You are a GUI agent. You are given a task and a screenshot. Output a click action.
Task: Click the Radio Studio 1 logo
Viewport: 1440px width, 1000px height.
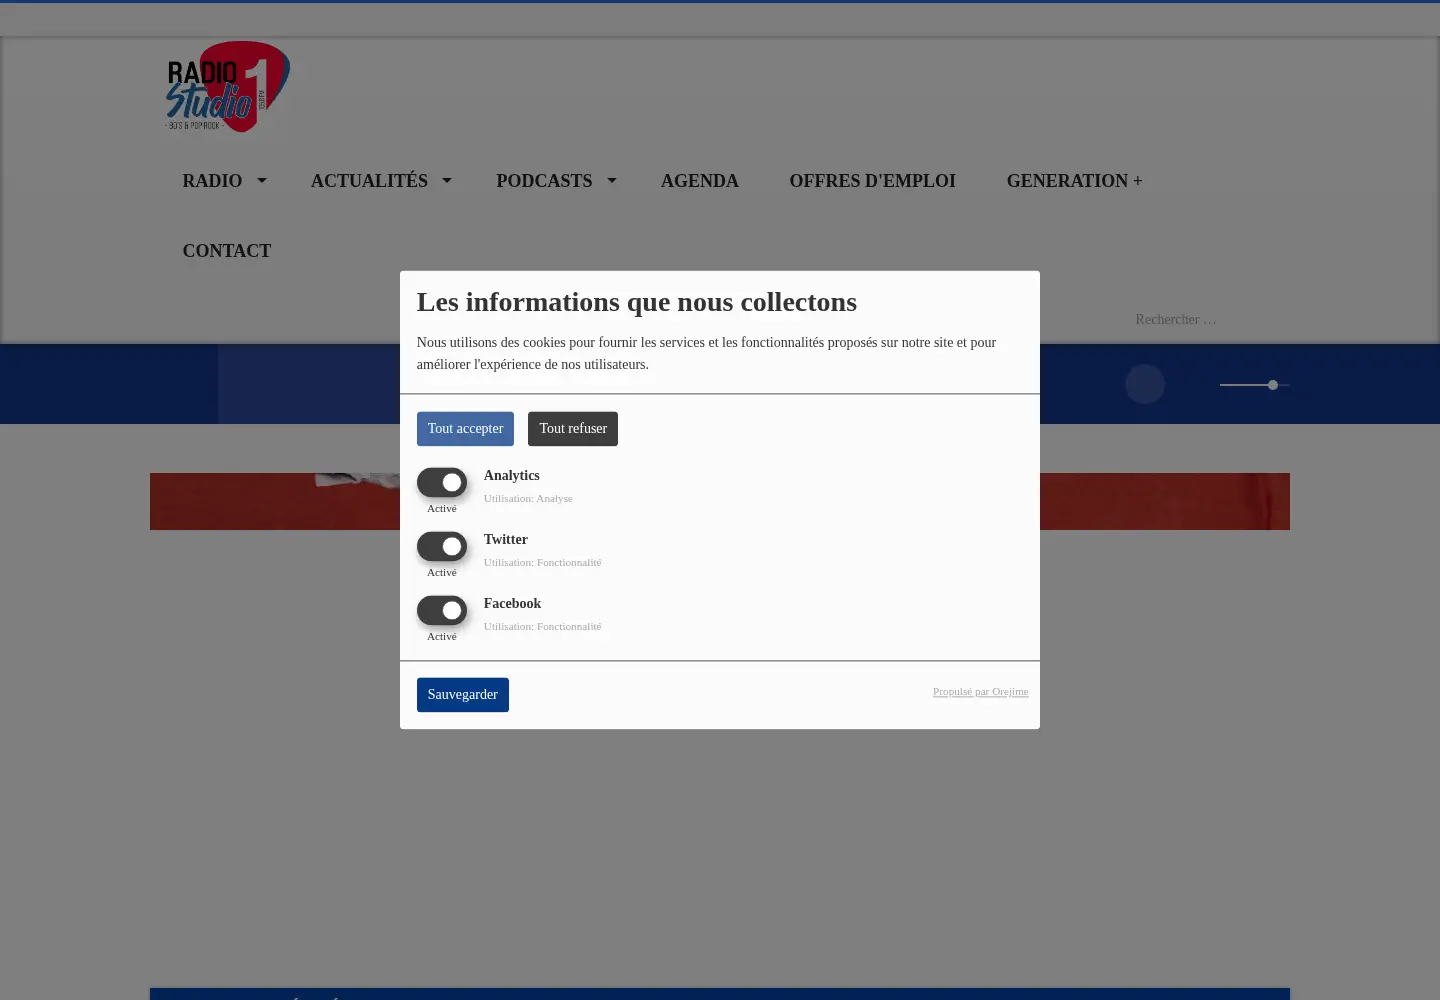(x=227, y=87)
